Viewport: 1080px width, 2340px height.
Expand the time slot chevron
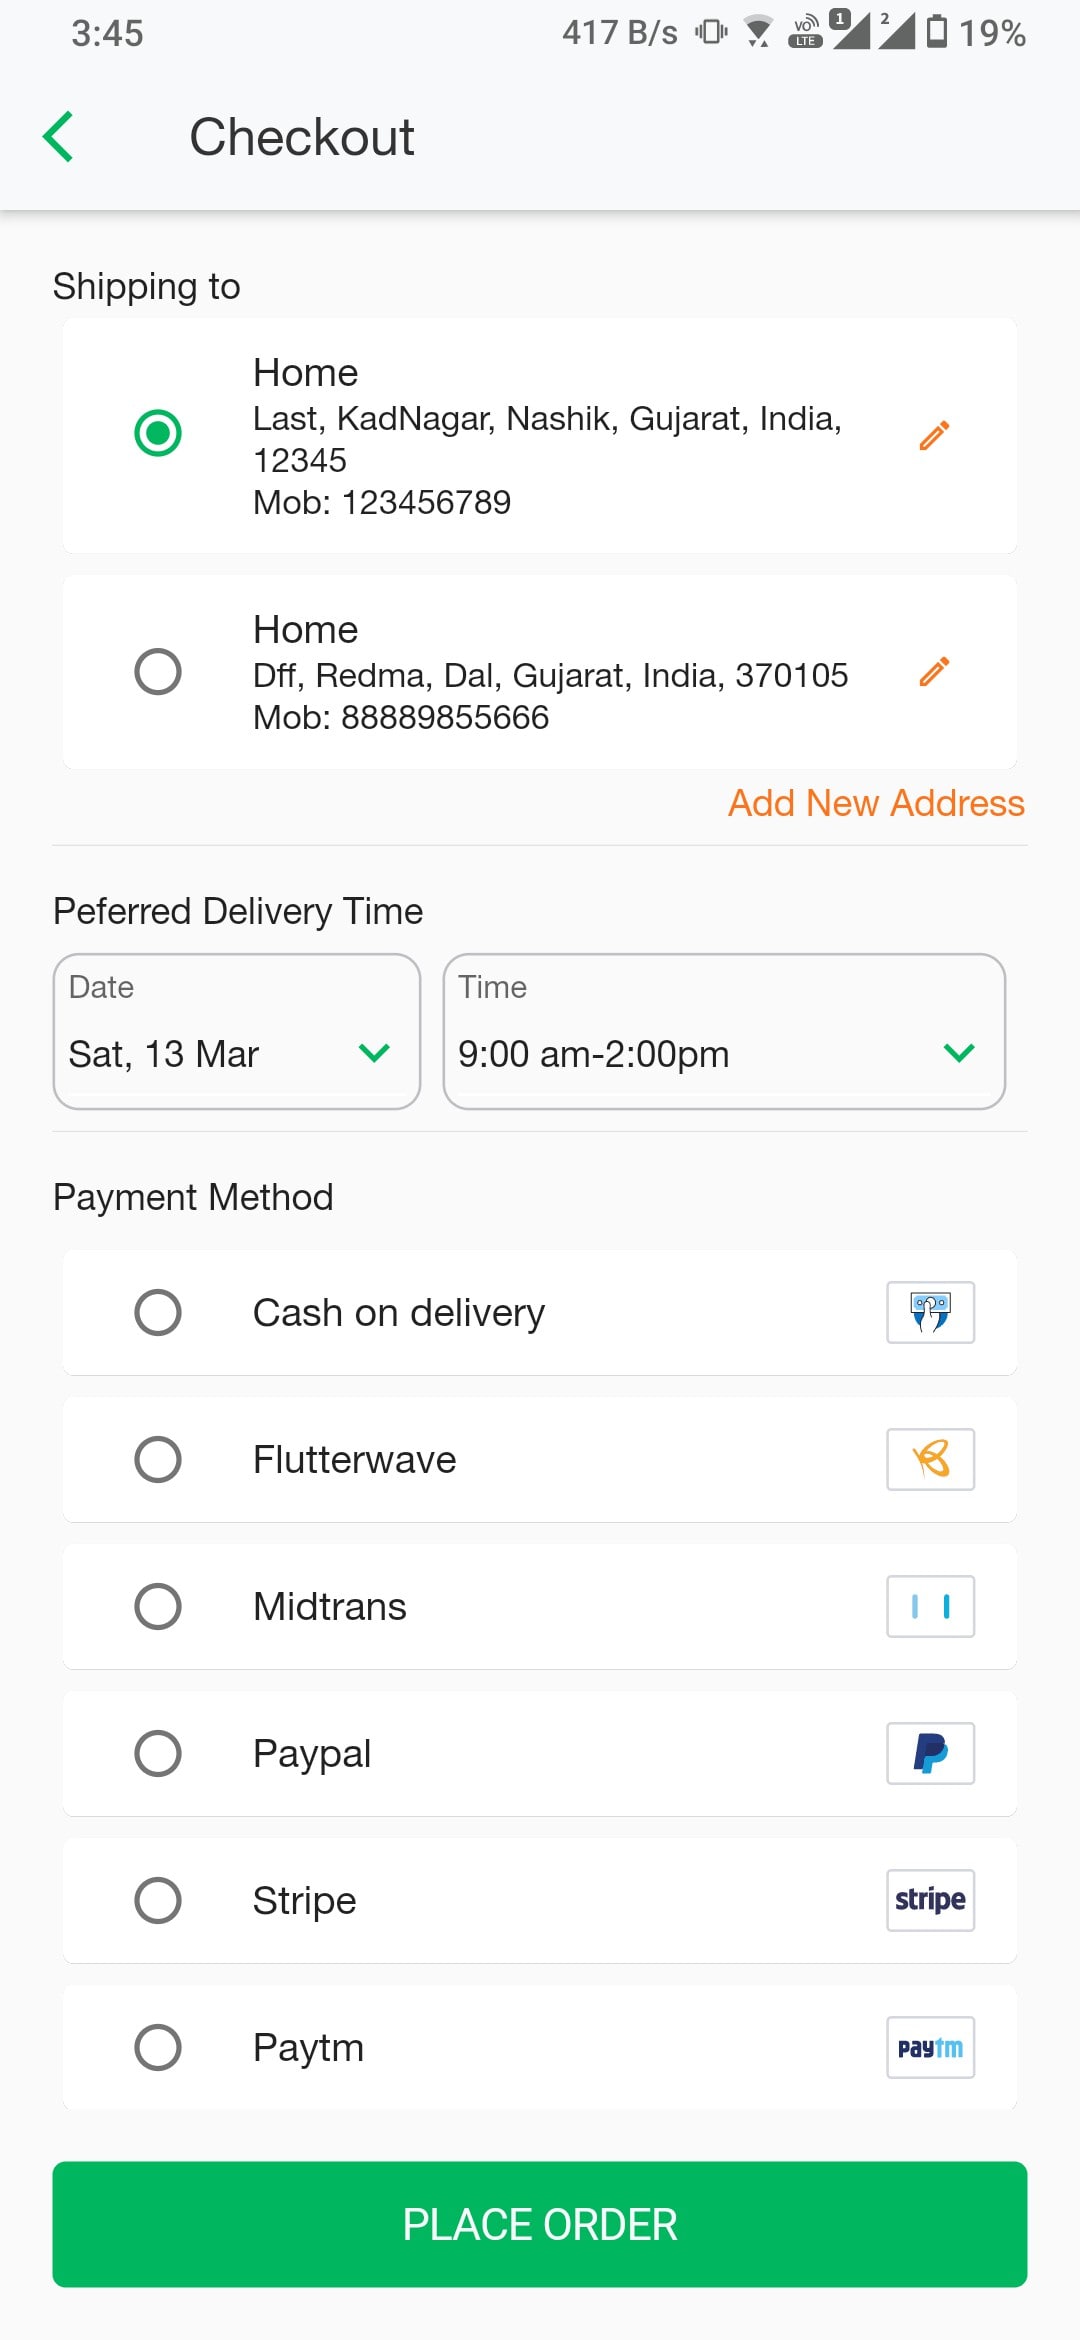pos(958,1053)
